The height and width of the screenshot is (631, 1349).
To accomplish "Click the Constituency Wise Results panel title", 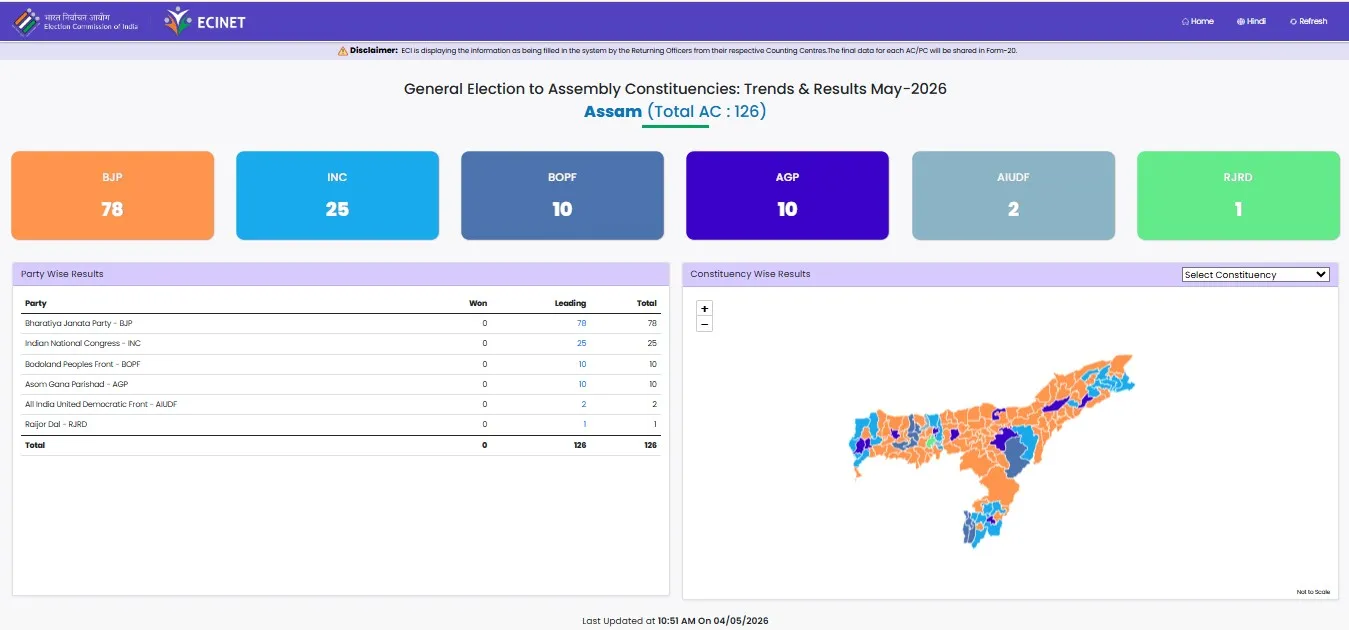I will [x=750, y=274].
